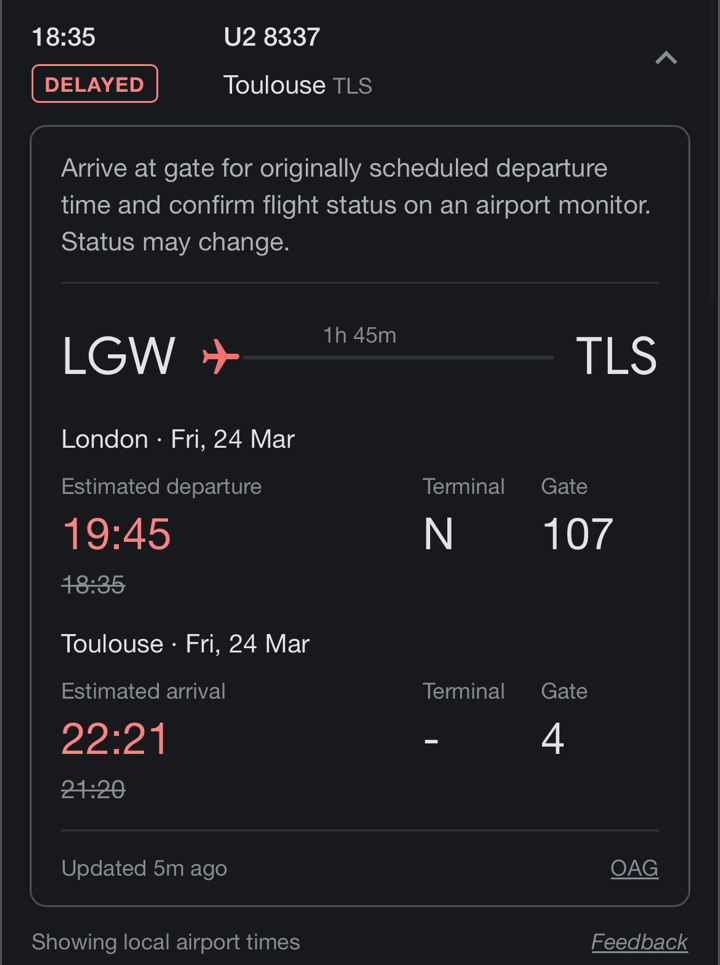
Task: Select the 19:45 estimated departure time
Action: 116,533
